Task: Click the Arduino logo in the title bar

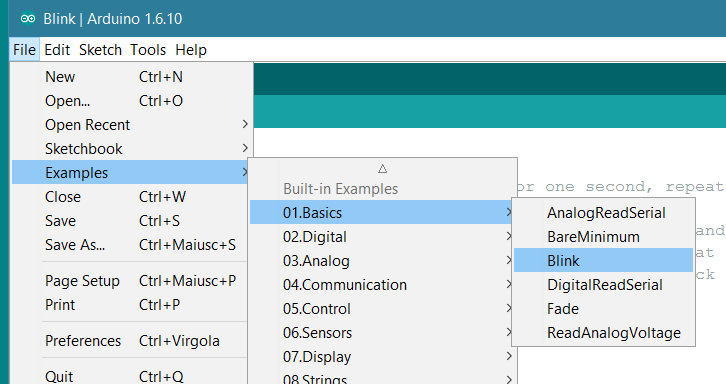Action: pos(28,19)
